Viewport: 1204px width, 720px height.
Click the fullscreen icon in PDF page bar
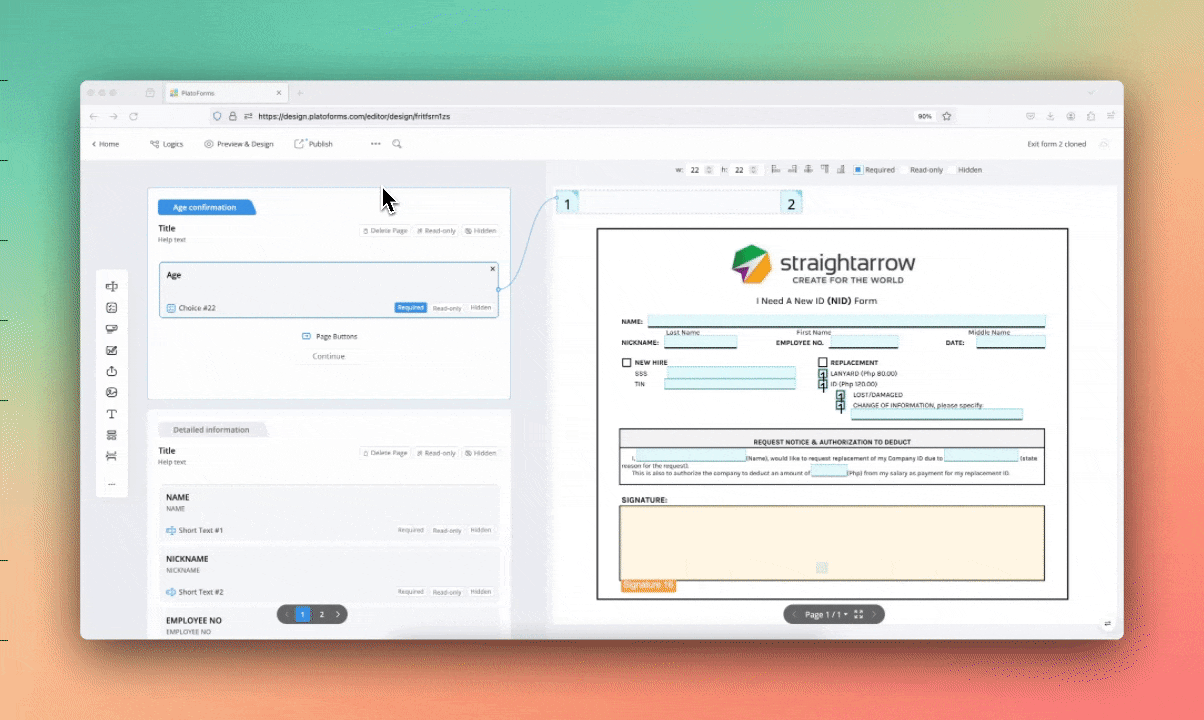[859, 614]
